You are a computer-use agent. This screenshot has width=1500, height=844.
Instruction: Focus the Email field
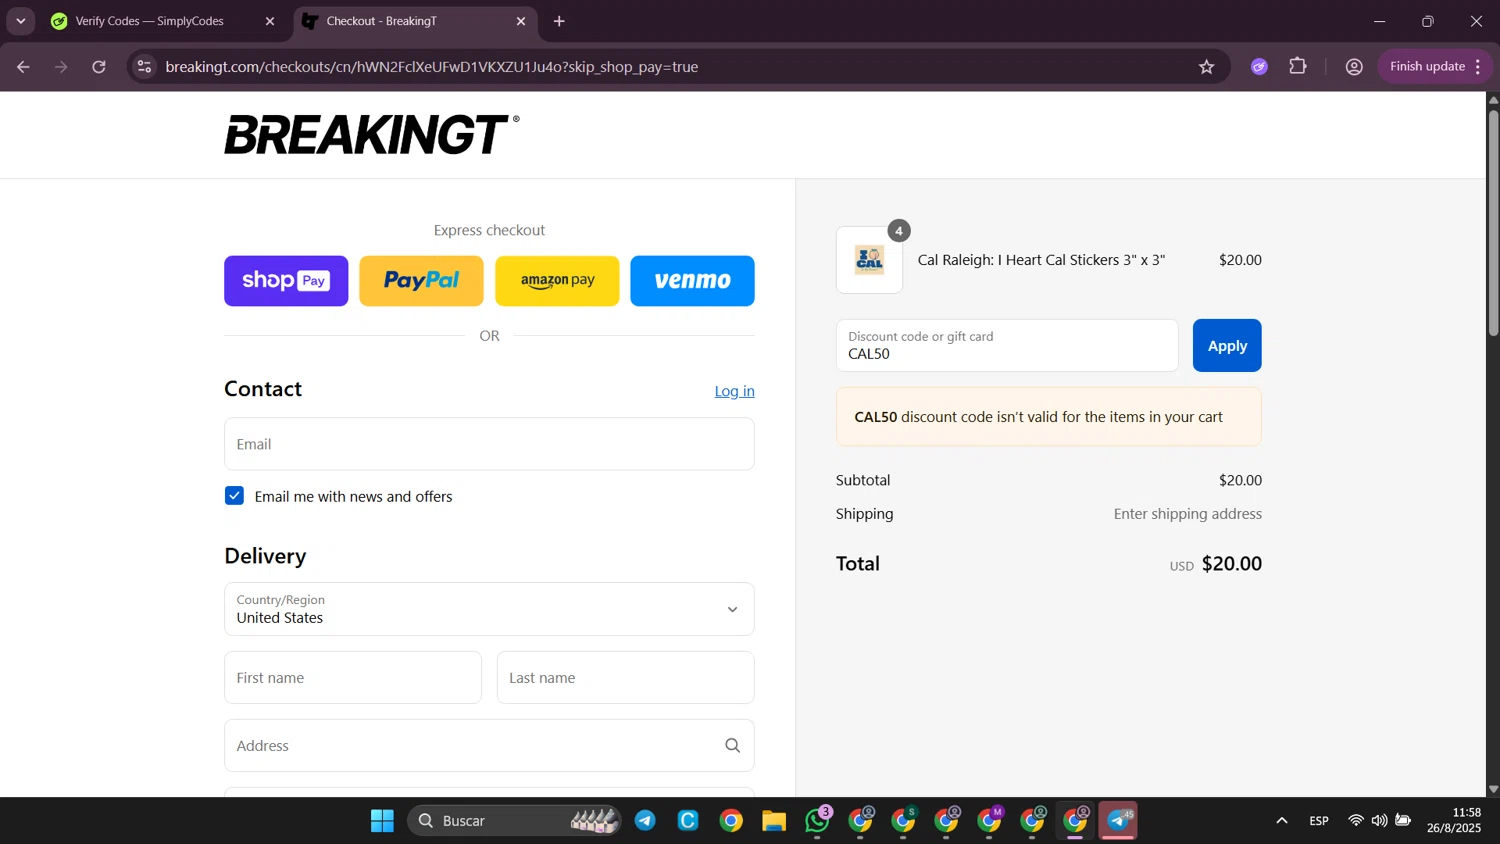tap(489, 444)
